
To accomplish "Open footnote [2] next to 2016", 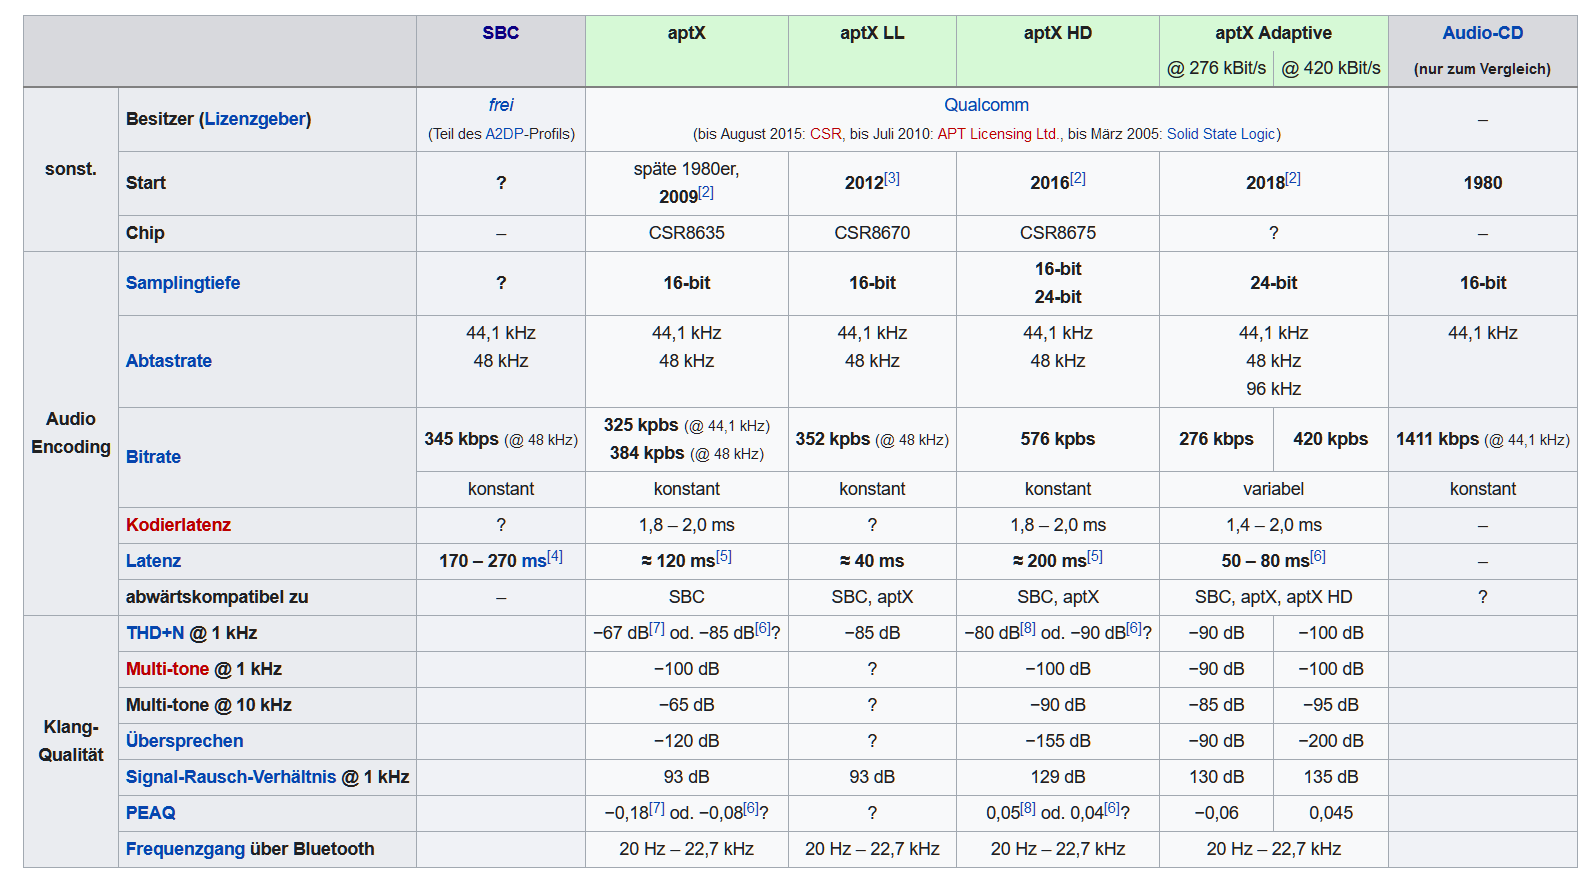I will (x=1078, y=178).
